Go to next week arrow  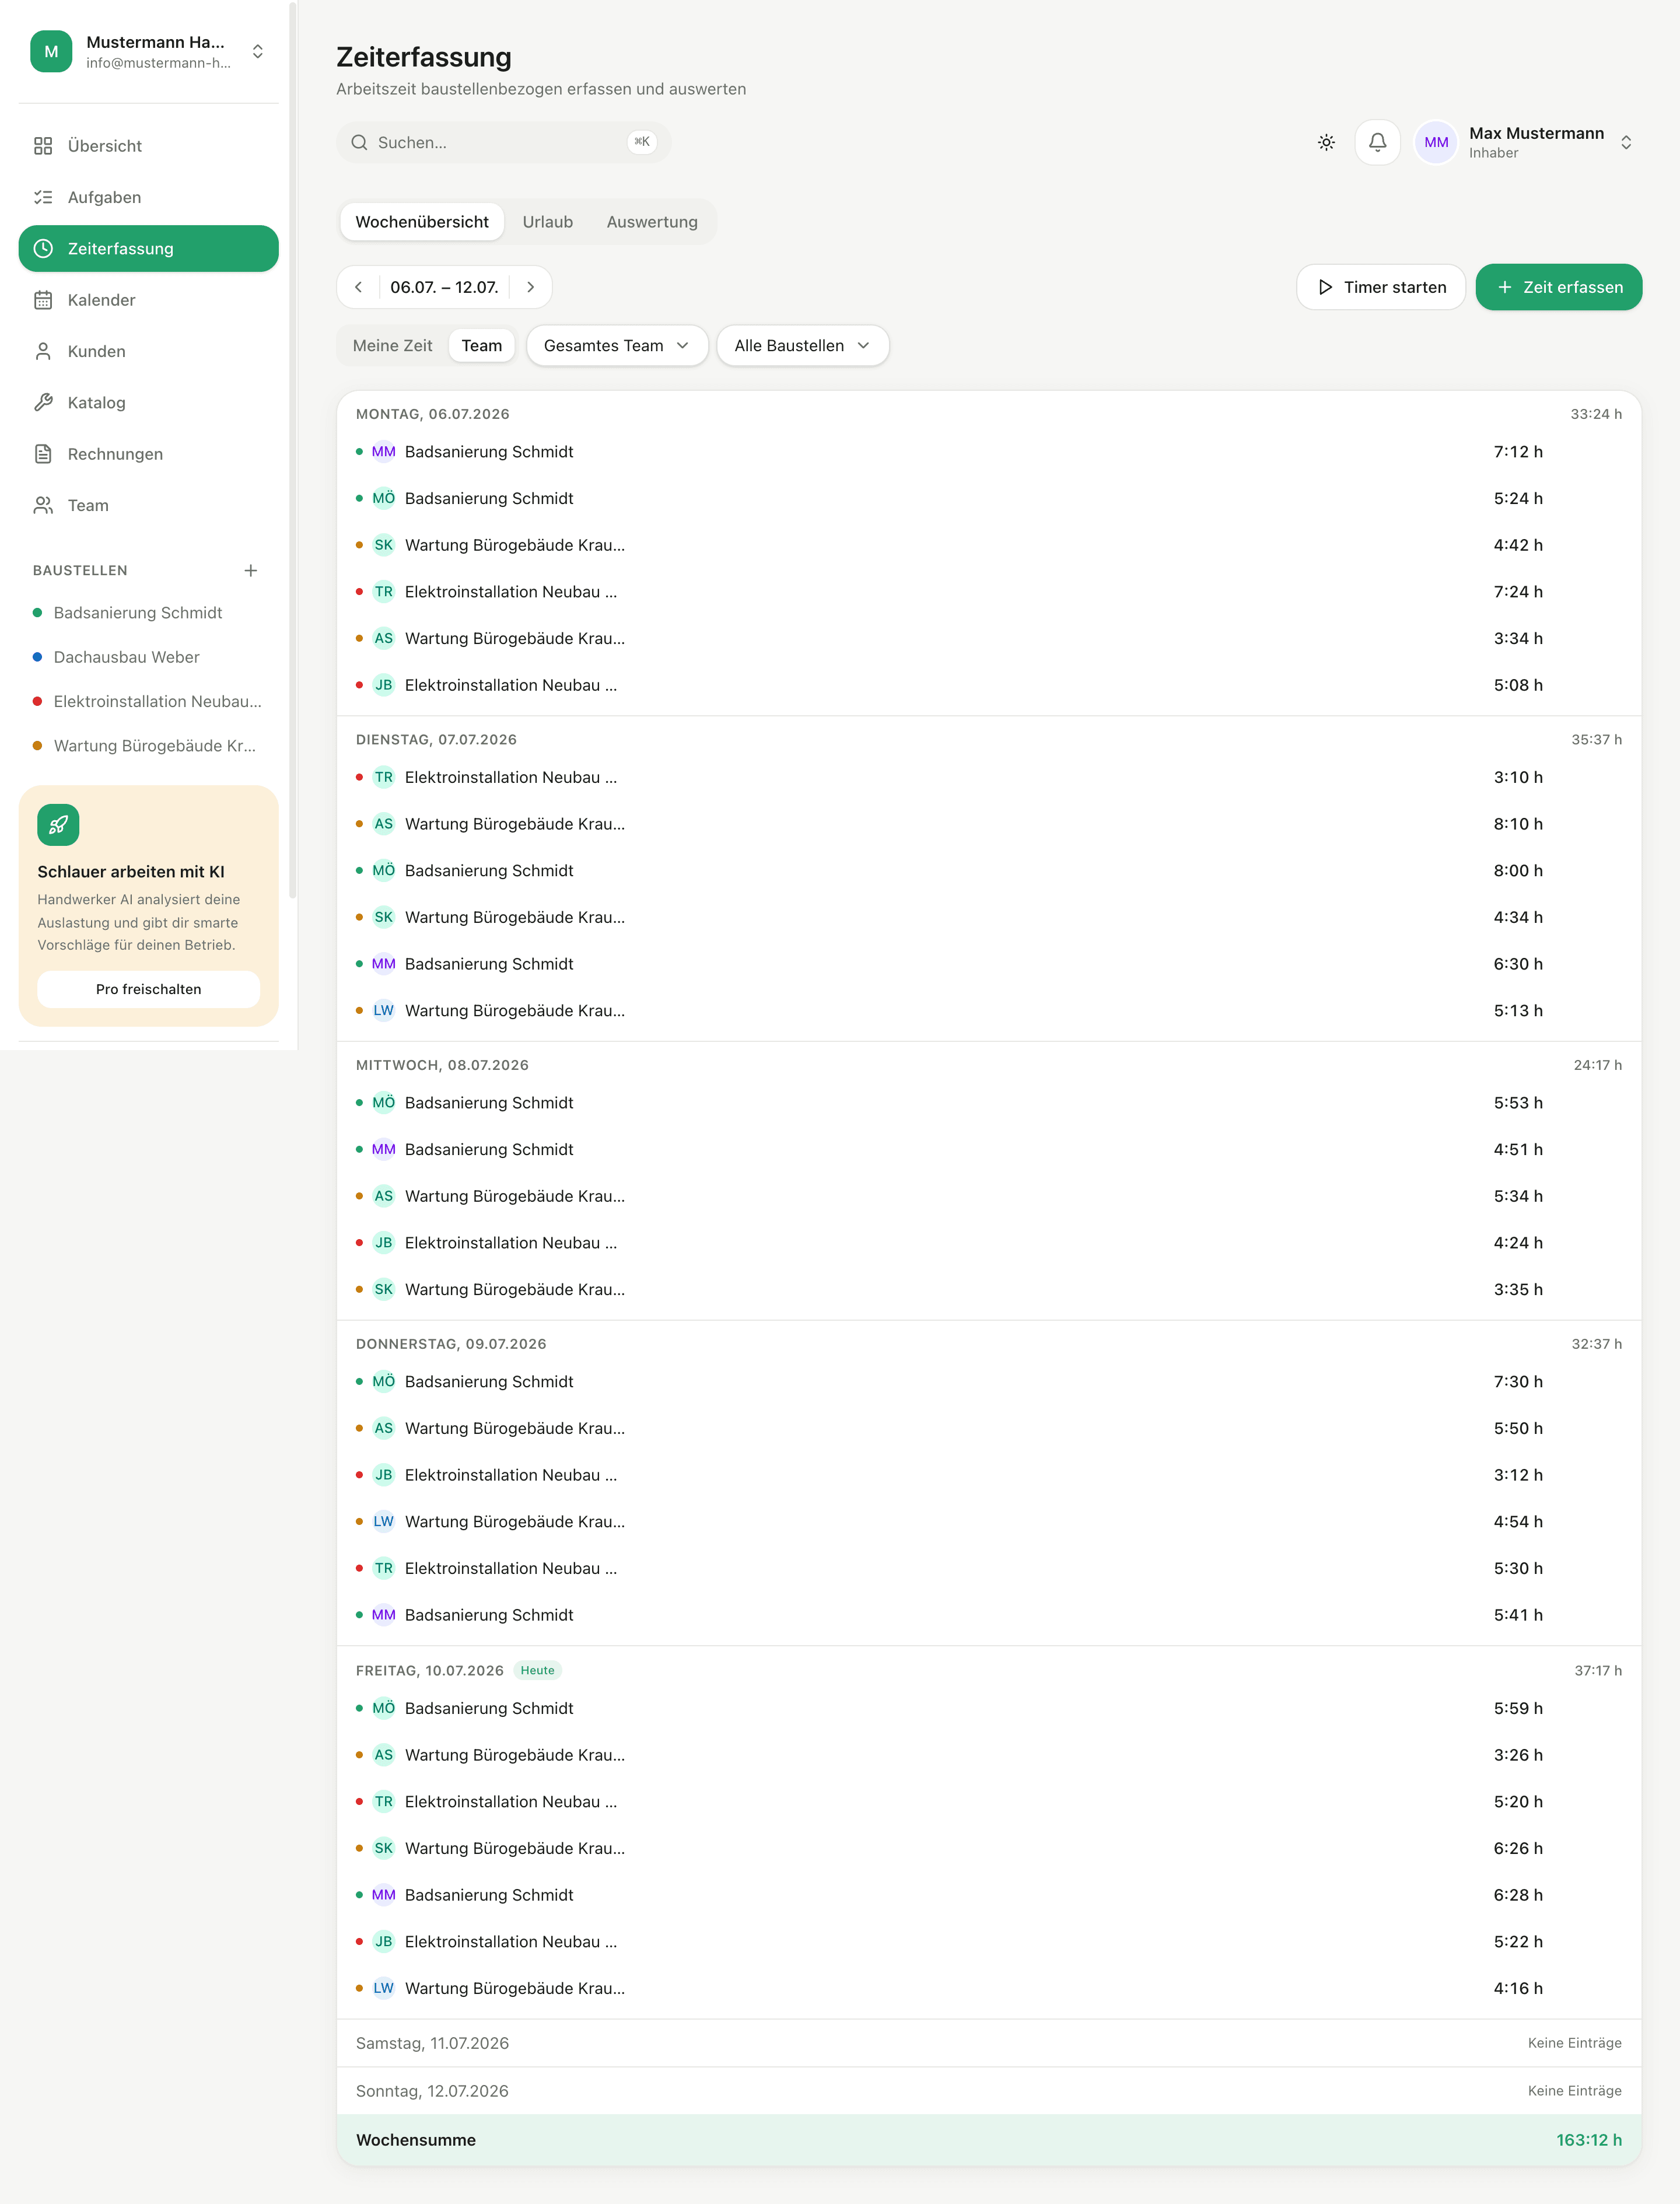tap(530, 287)
